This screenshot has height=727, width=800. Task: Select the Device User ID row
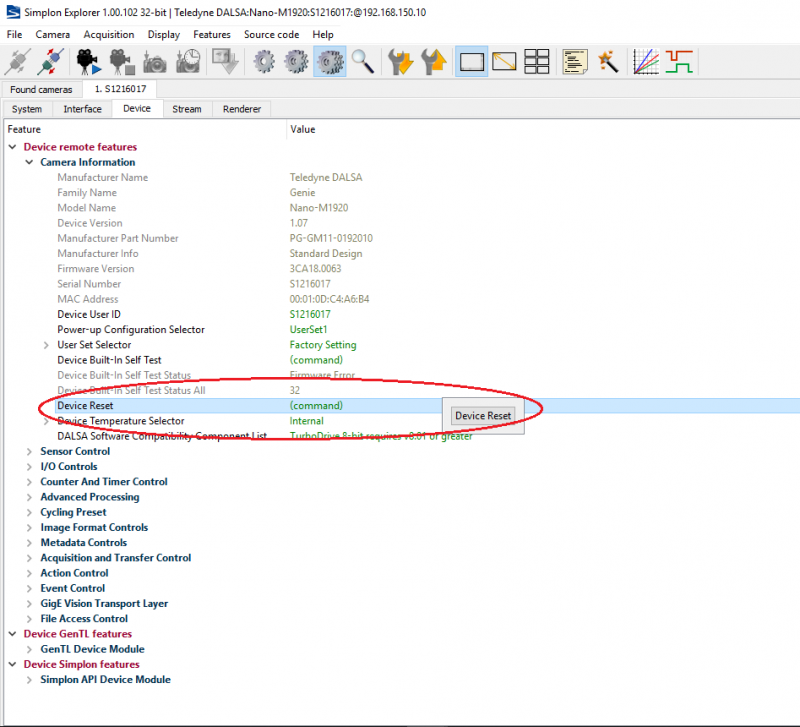(402, 314)
